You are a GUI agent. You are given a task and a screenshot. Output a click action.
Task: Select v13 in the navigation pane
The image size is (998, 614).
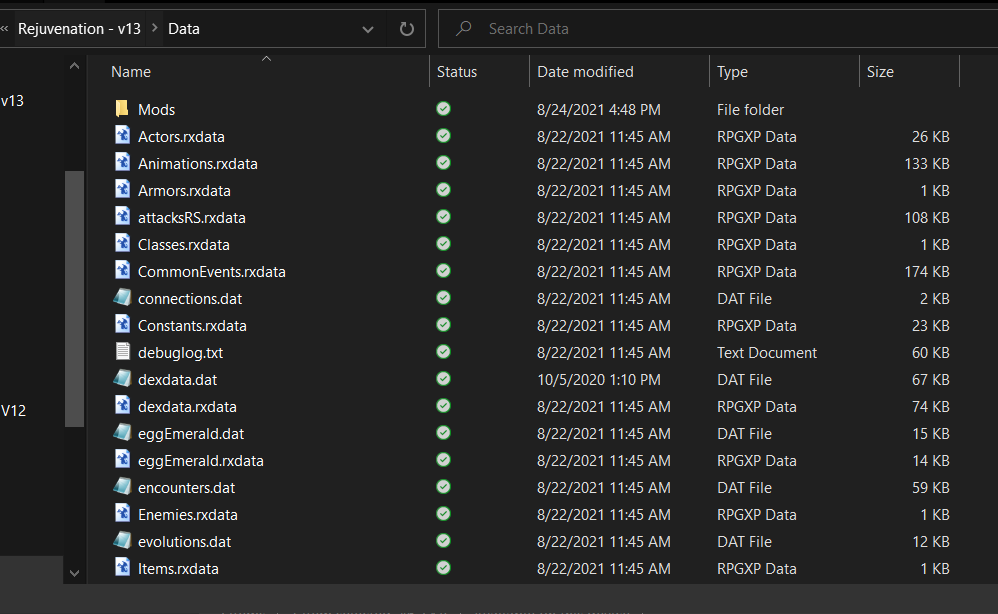[x=12, y=101]
